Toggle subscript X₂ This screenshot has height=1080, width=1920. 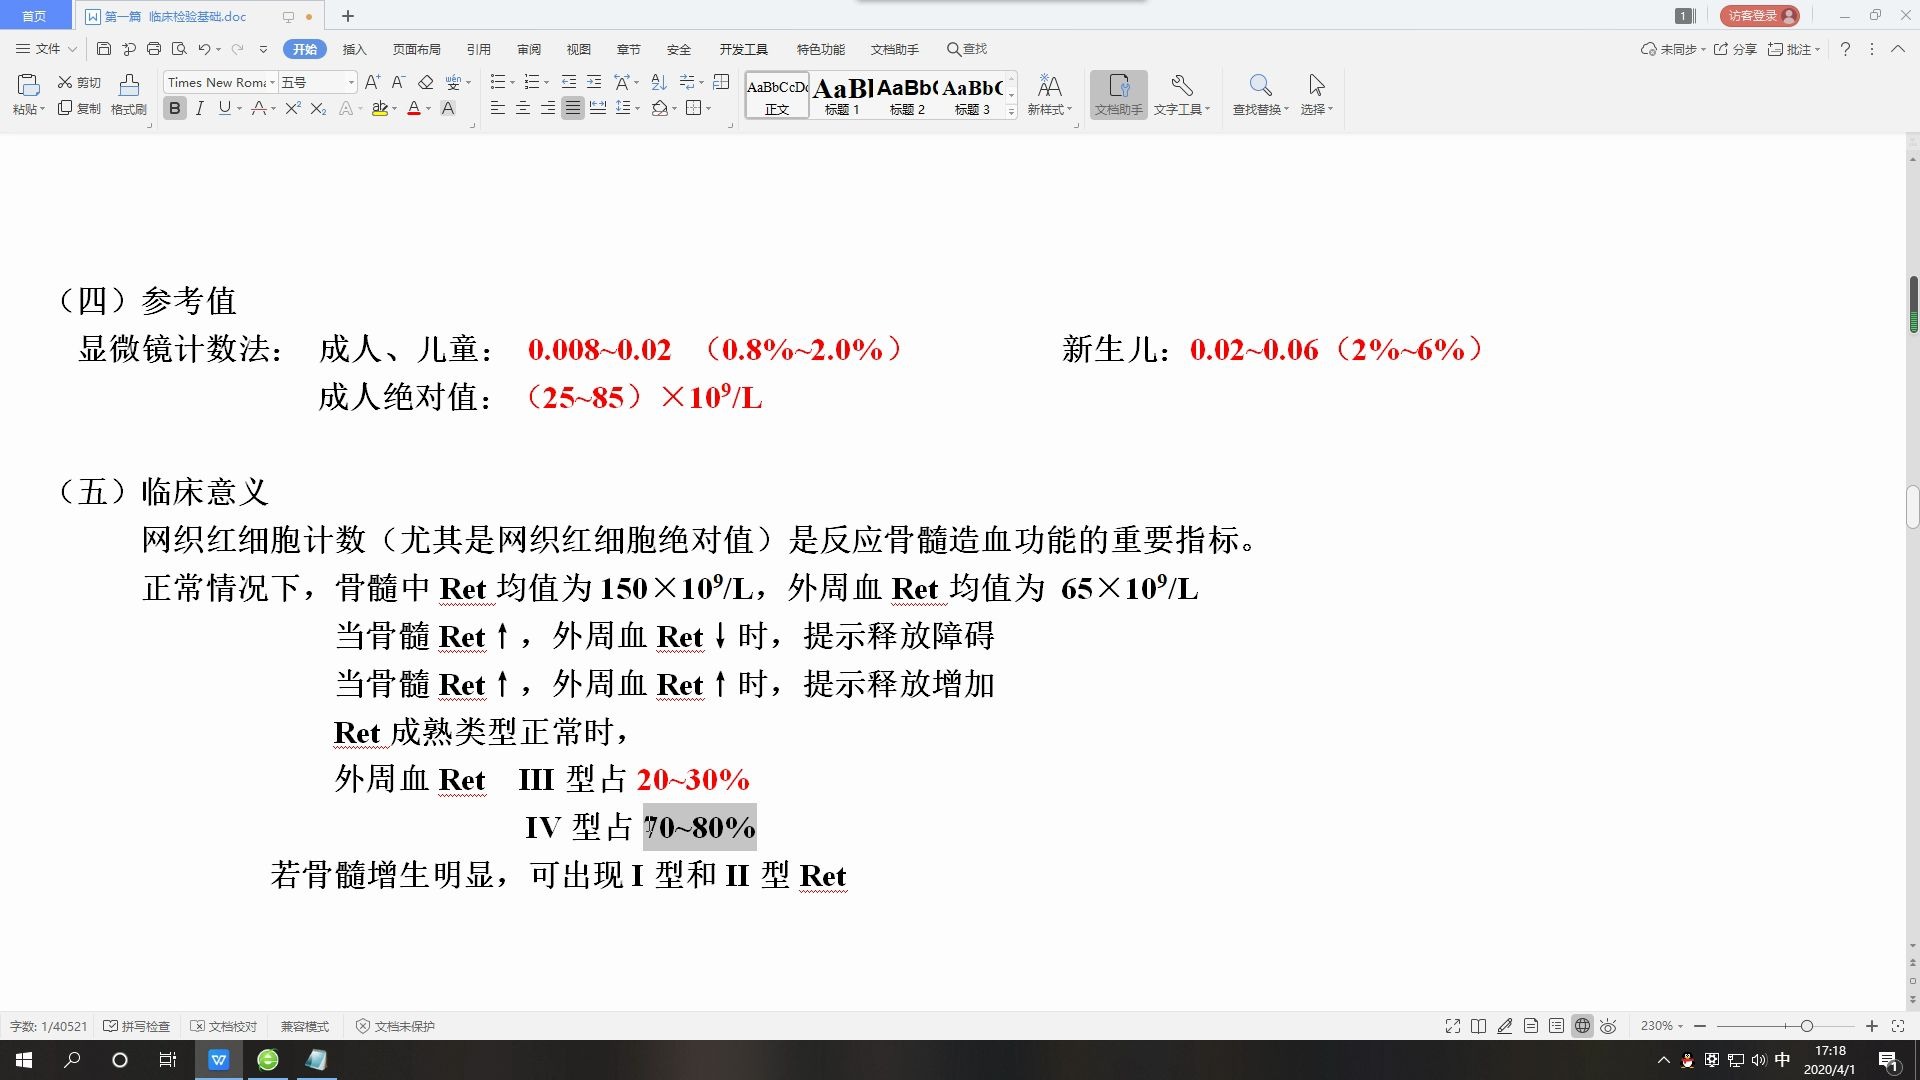tap(318, 108)
